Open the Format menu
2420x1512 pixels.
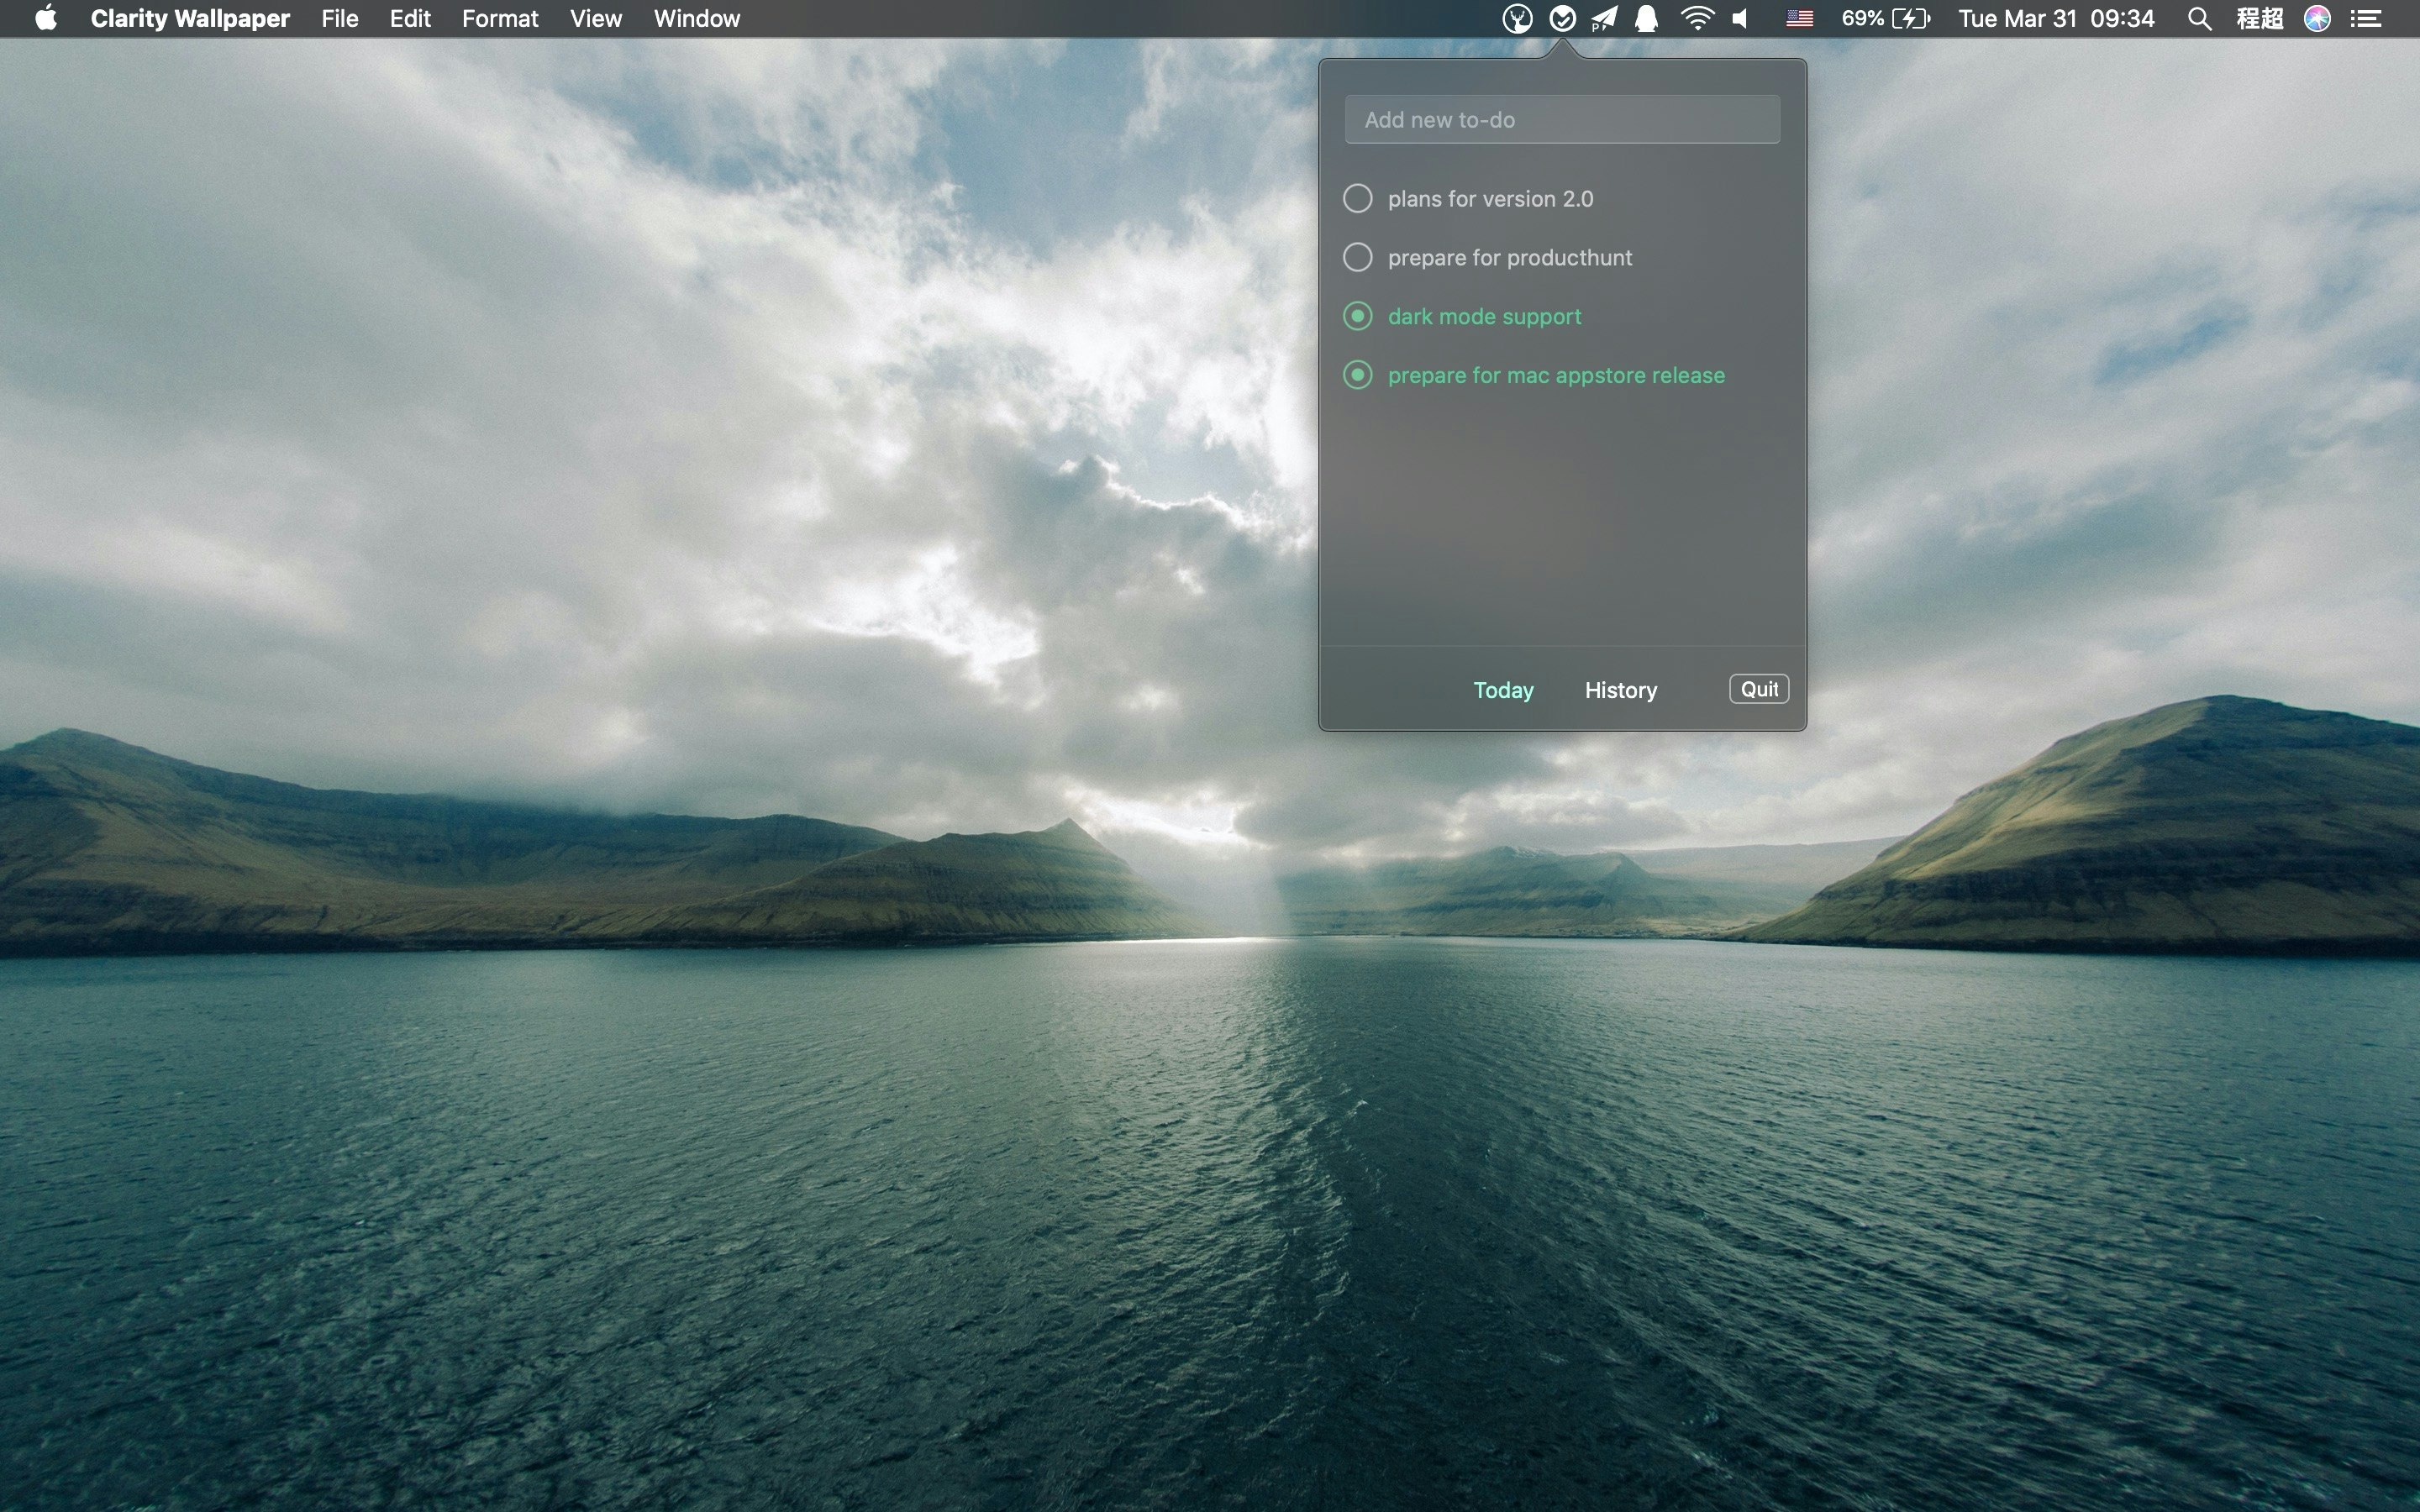click(500, 19)
